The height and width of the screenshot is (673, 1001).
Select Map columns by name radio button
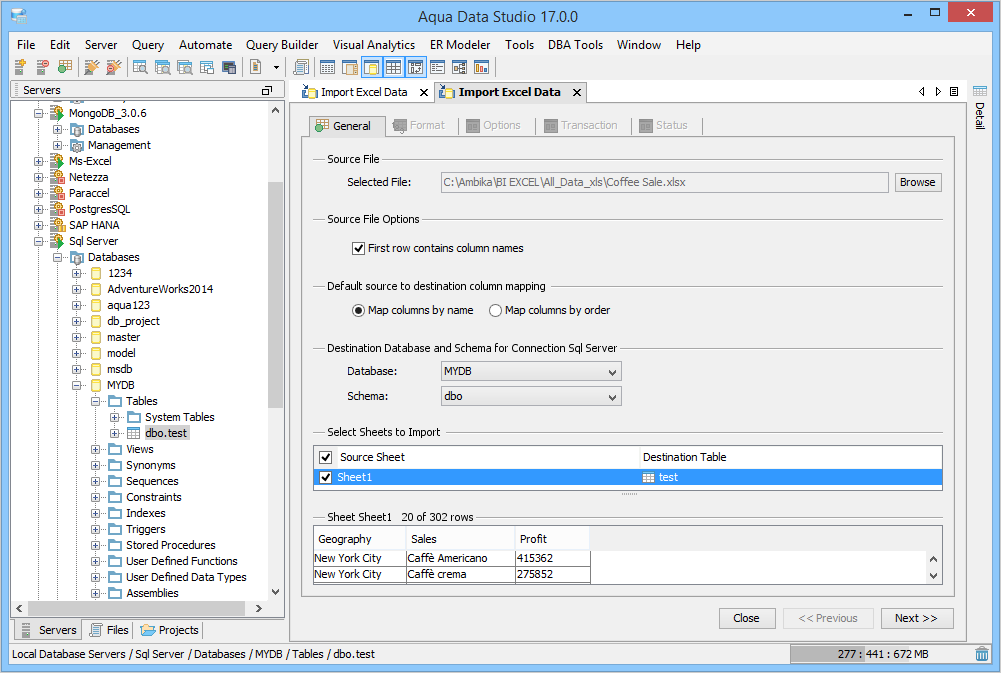click(x=359, y=310)
